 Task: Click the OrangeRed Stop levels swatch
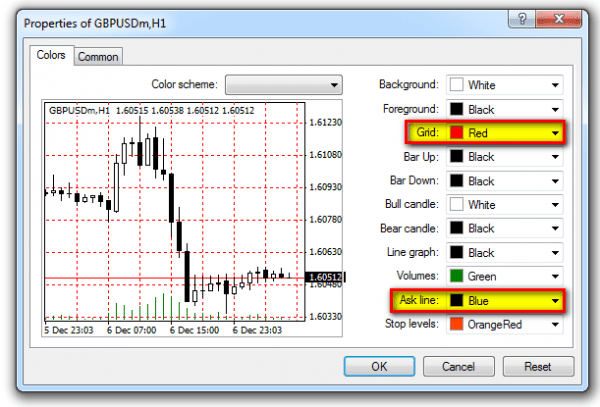click(x=457, y=324)
